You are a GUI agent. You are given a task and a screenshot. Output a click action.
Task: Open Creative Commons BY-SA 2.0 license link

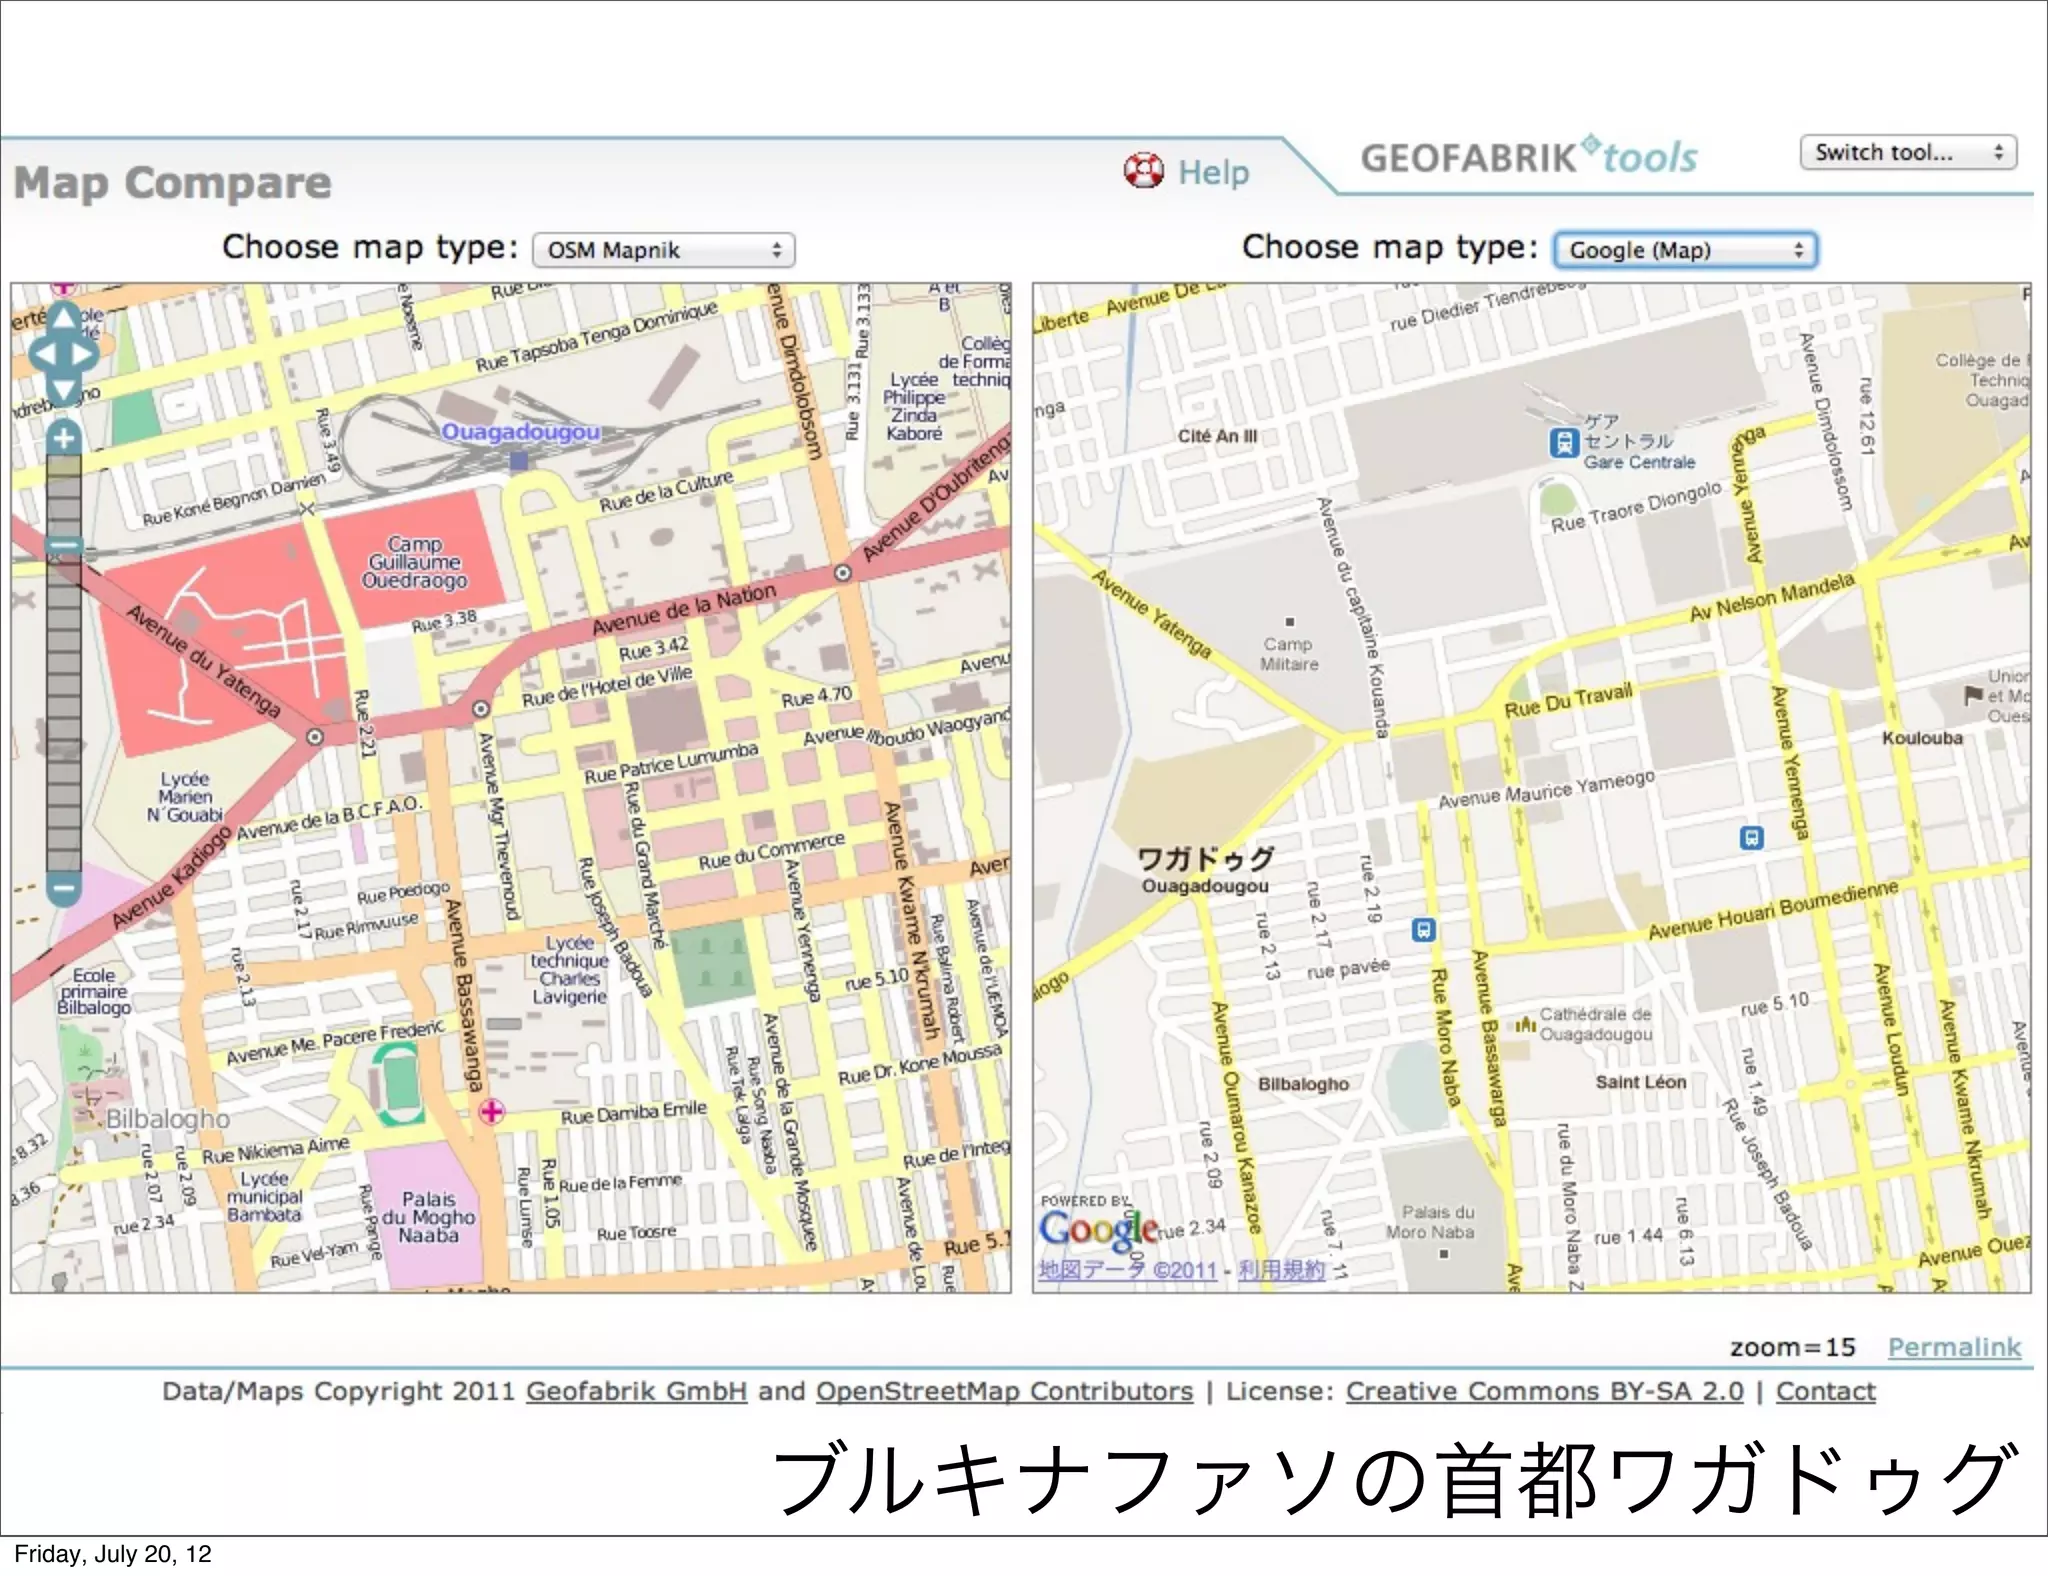(1544, 1391)
